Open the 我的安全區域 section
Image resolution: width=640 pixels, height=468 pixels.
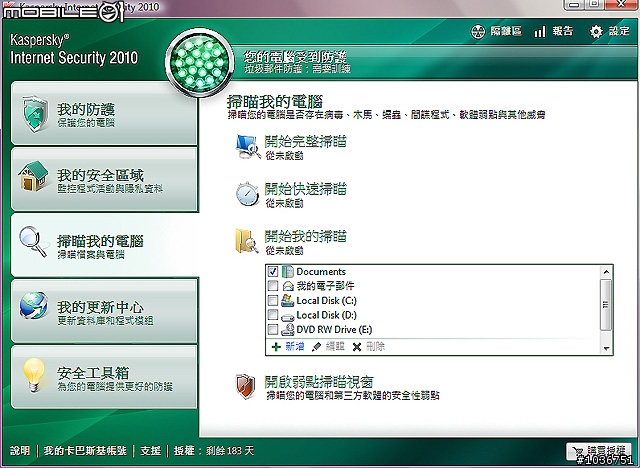coord(104,180)
